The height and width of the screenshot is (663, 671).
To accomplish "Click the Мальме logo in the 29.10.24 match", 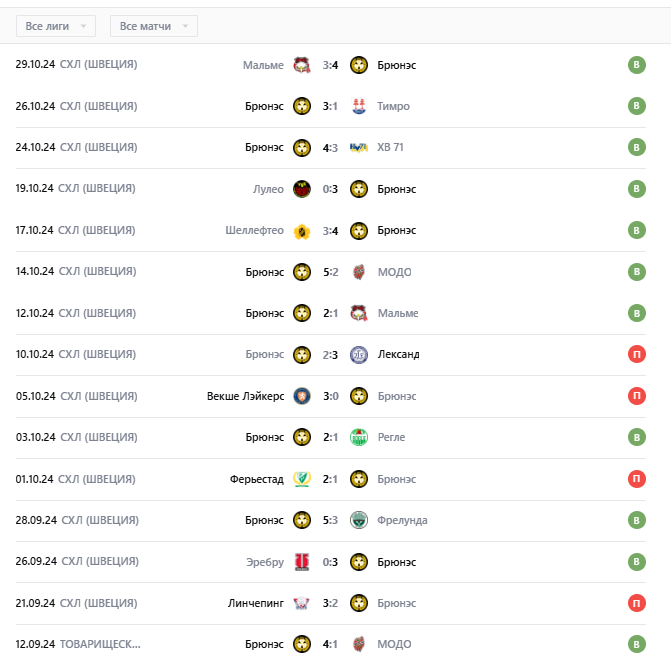I will (x=302, y=65).
